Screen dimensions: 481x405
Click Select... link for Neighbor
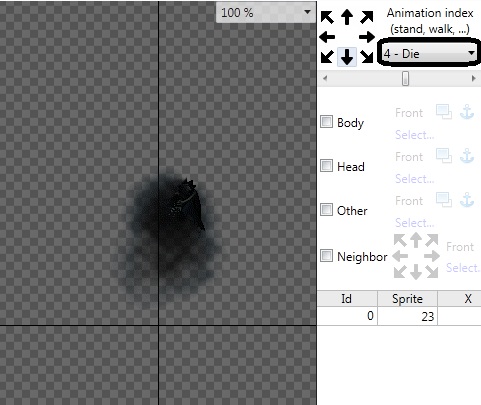463,268
